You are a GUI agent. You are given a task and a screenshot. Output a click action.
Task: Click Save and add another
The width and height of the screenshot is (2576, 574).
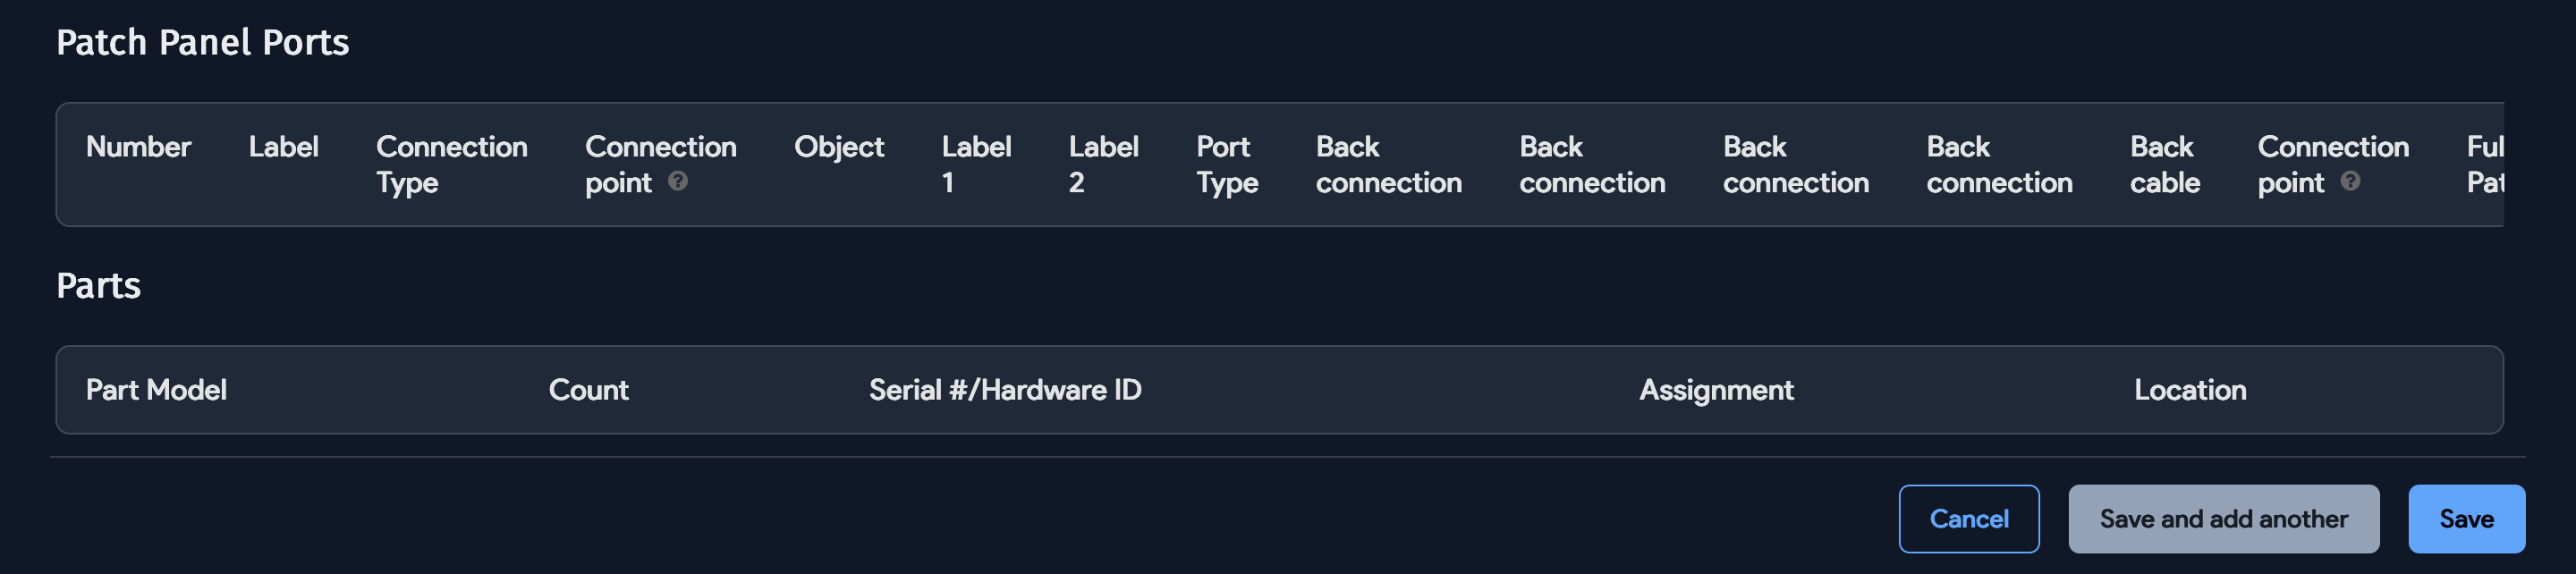[2224, 519]
